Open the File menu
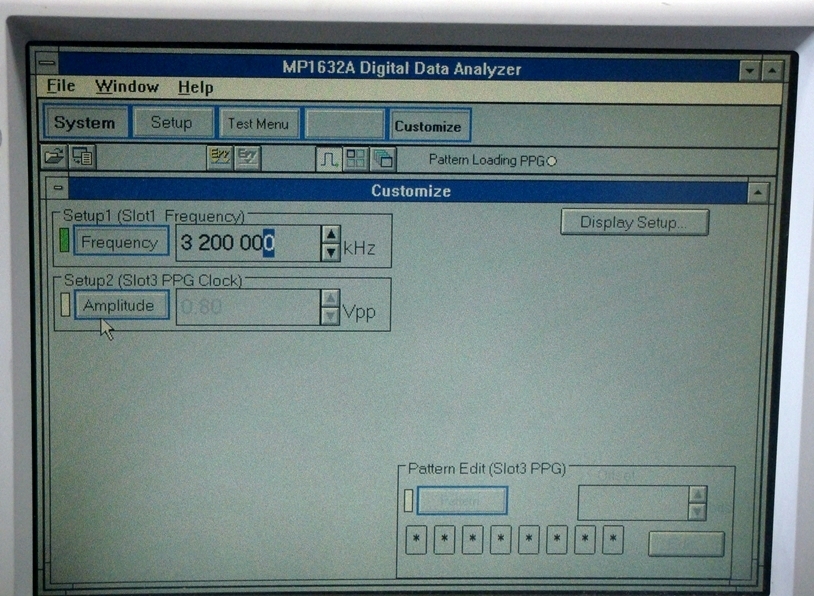The width and height of the screenshot is (814, 596). coord(61,85)
